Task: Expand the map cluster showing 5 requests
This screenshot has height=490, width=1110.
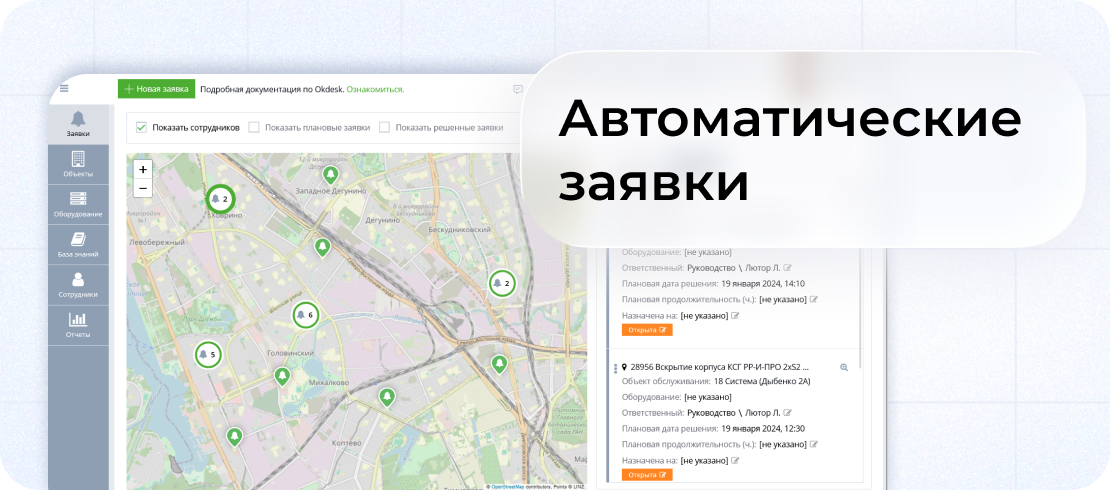Action: click(207, 354)
